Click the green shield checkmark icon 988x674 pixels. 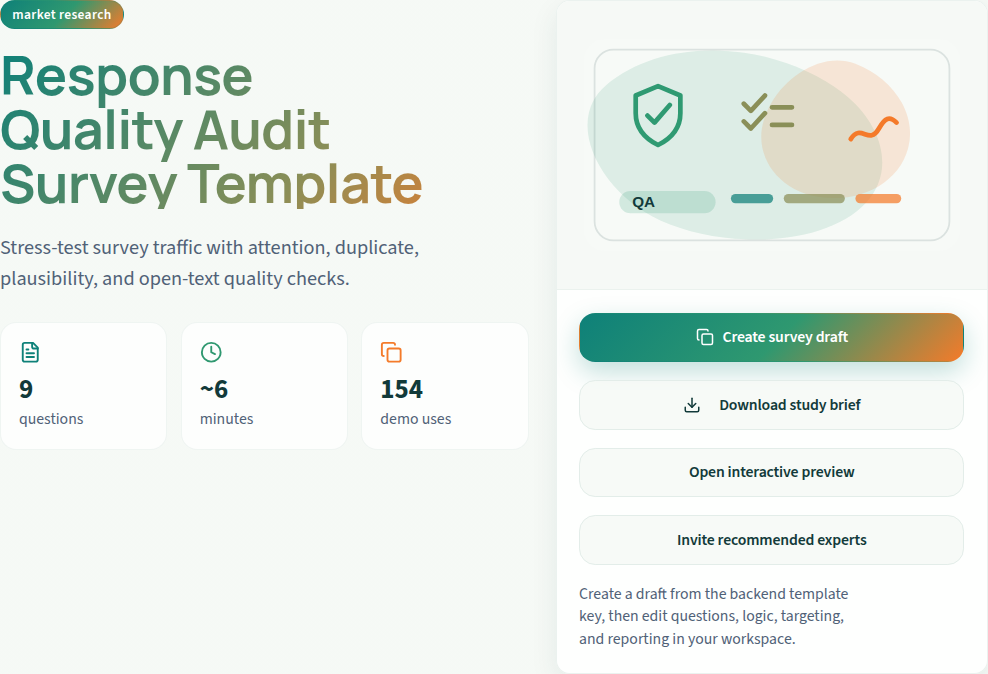[x=658, y=115]
